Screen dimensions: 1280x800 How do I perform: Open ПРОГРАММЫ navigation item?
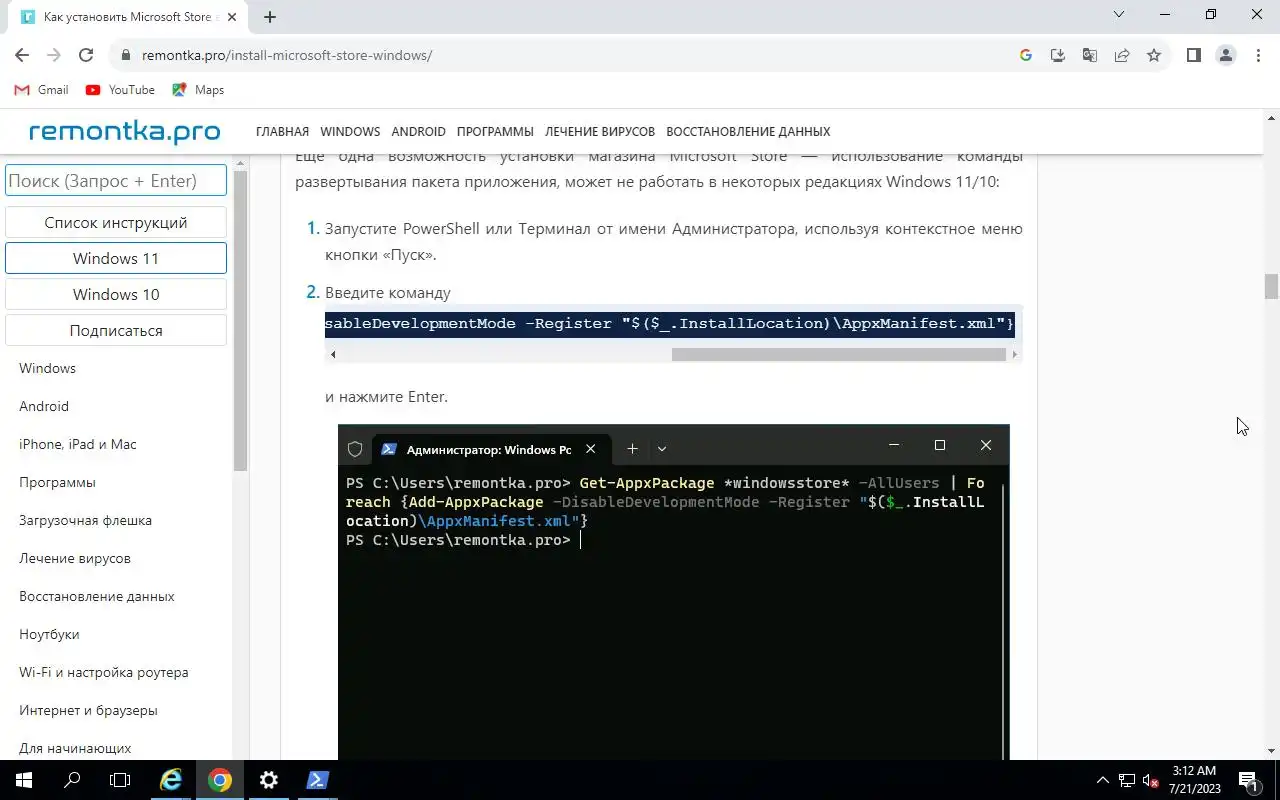pyautogui.click(x=495, y=132)
